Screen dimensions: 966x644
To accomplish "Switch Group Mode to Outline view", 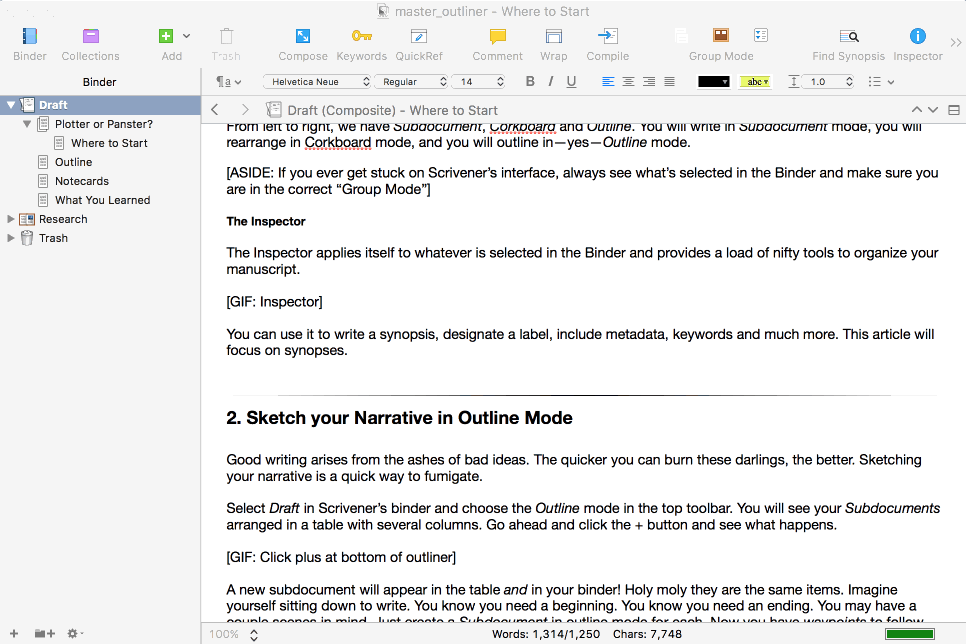I will (x=761, y=36).
